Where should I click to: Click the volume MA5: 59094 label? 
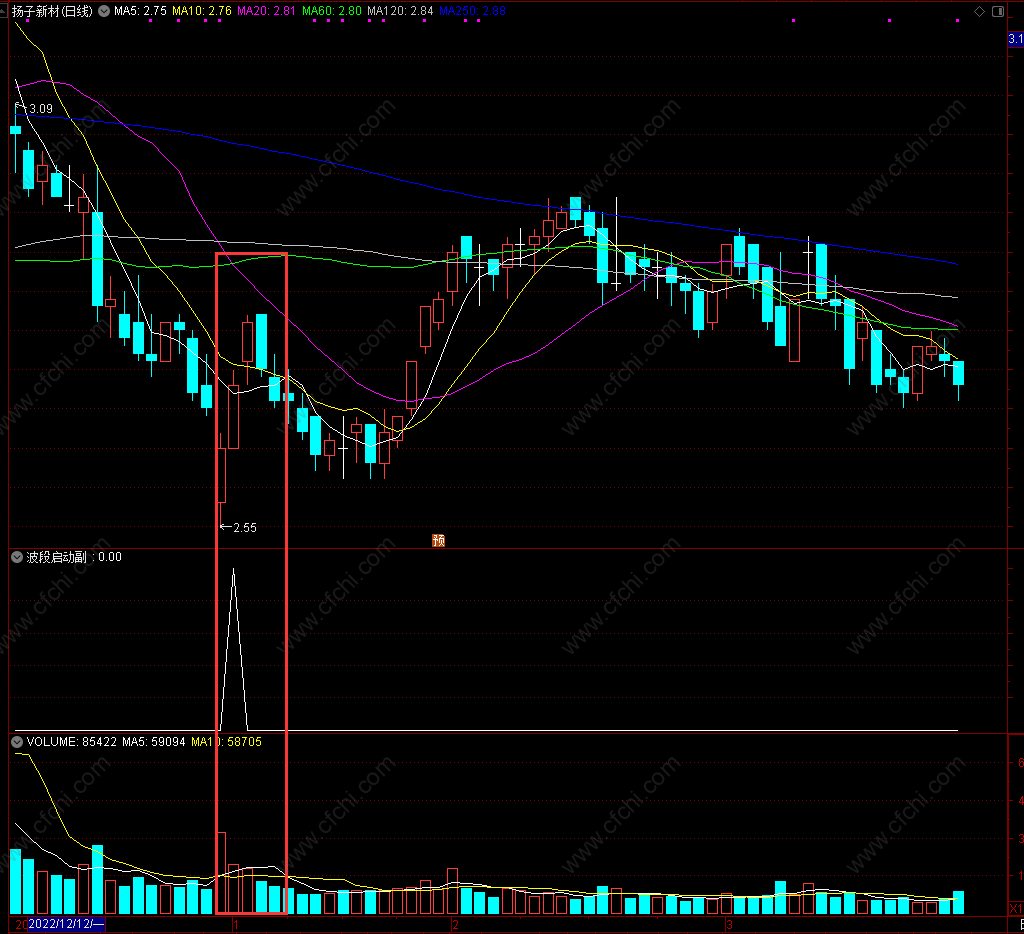[153, 742]
